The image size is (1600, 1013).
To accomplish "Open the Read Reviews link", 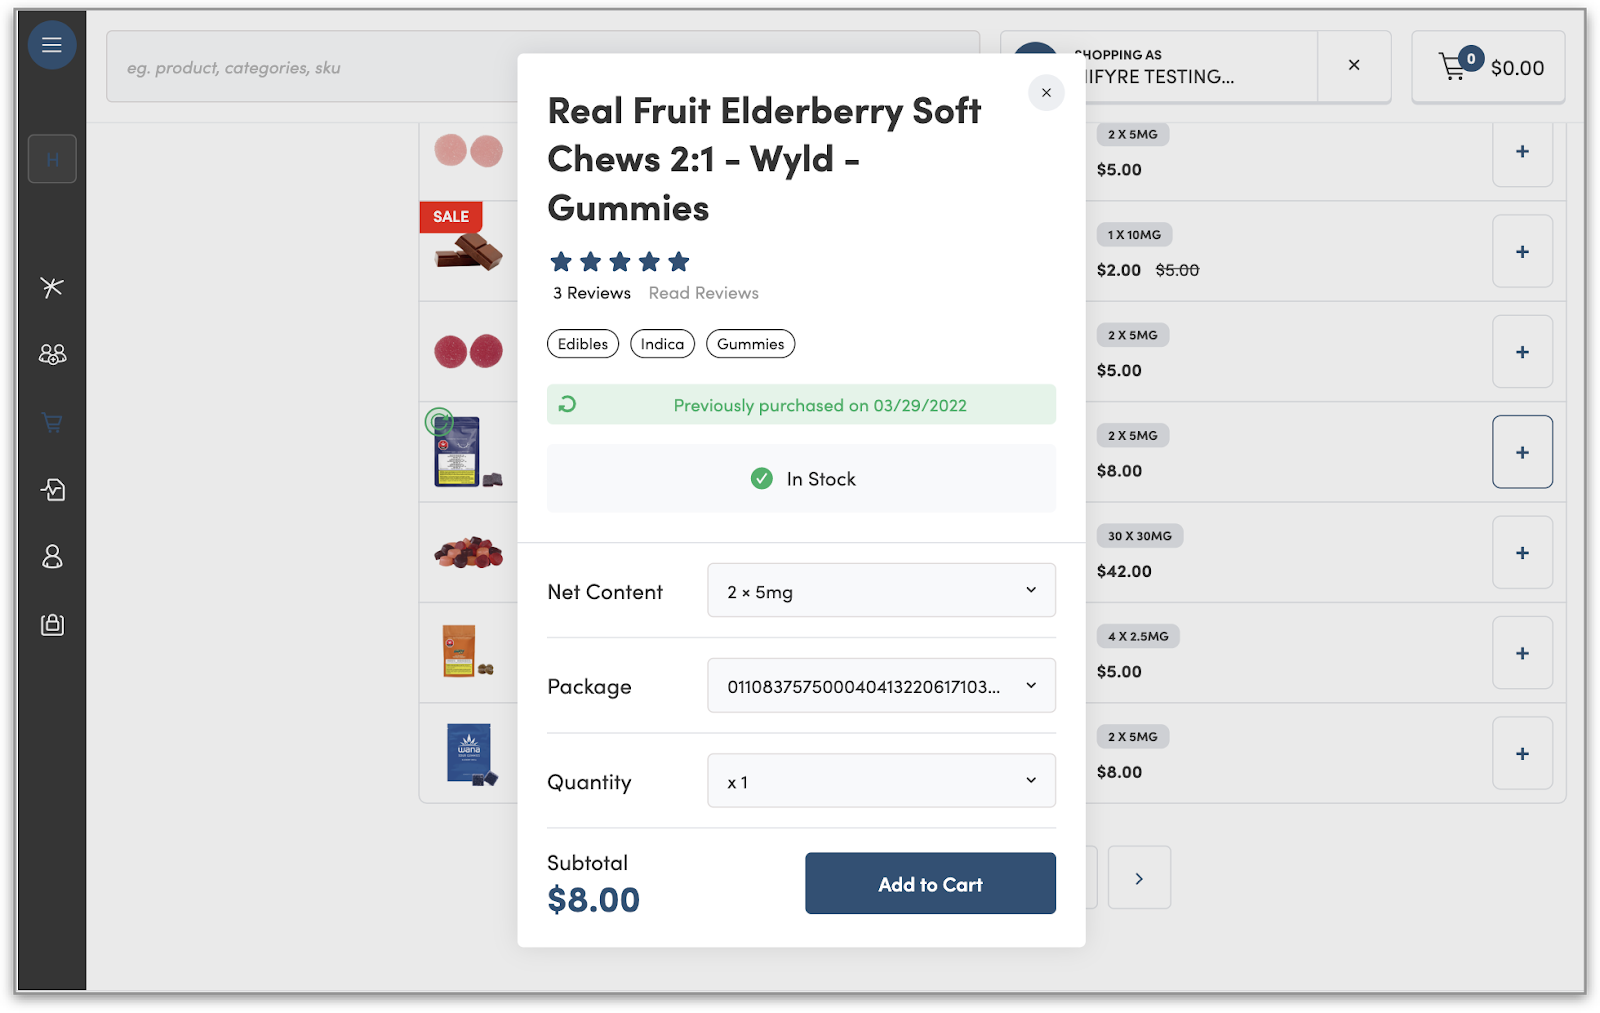I will pos(703,293).
